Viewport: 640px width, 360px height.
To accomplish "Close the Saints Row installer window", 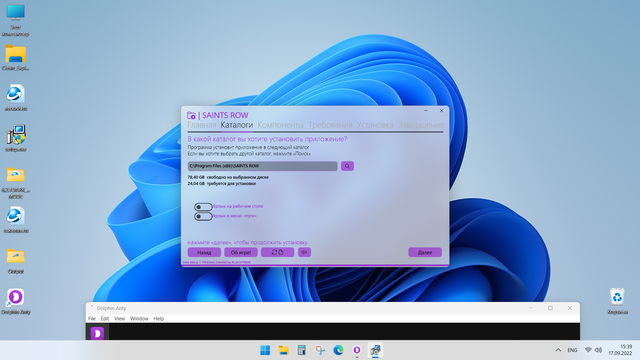I will tap(441, 111).
